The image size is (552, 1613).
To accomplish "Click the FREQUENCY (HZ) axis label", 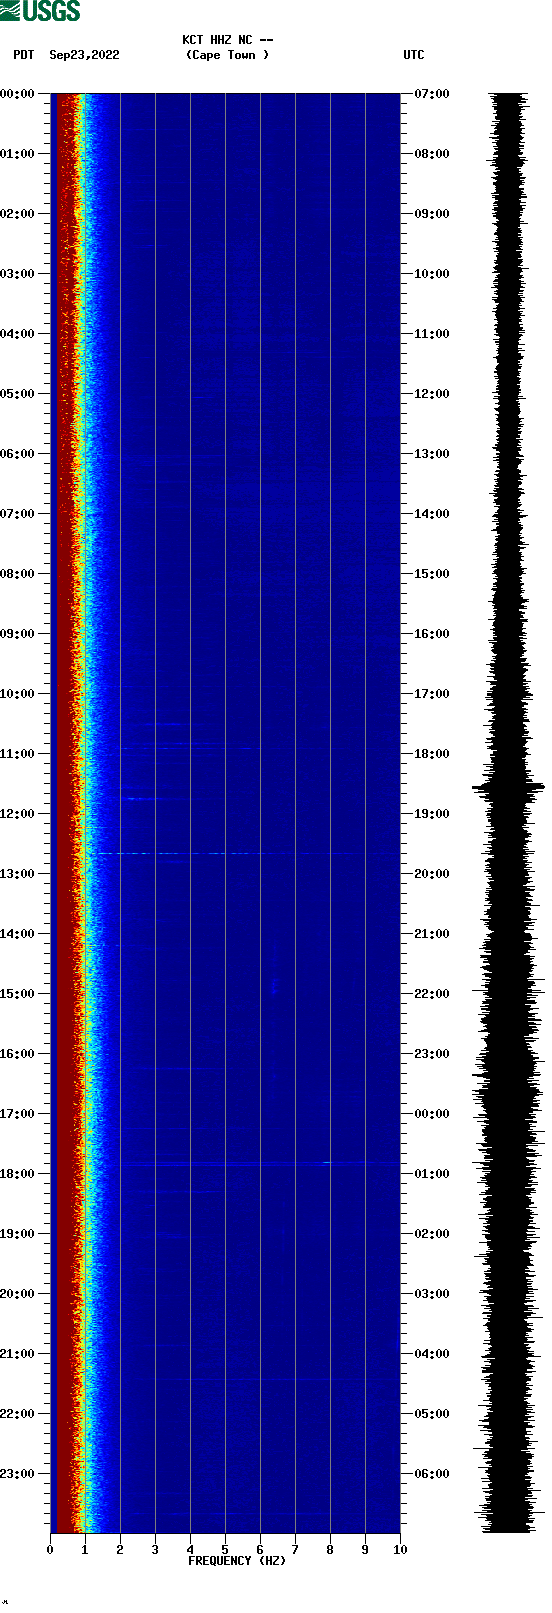I will 237,1561.
